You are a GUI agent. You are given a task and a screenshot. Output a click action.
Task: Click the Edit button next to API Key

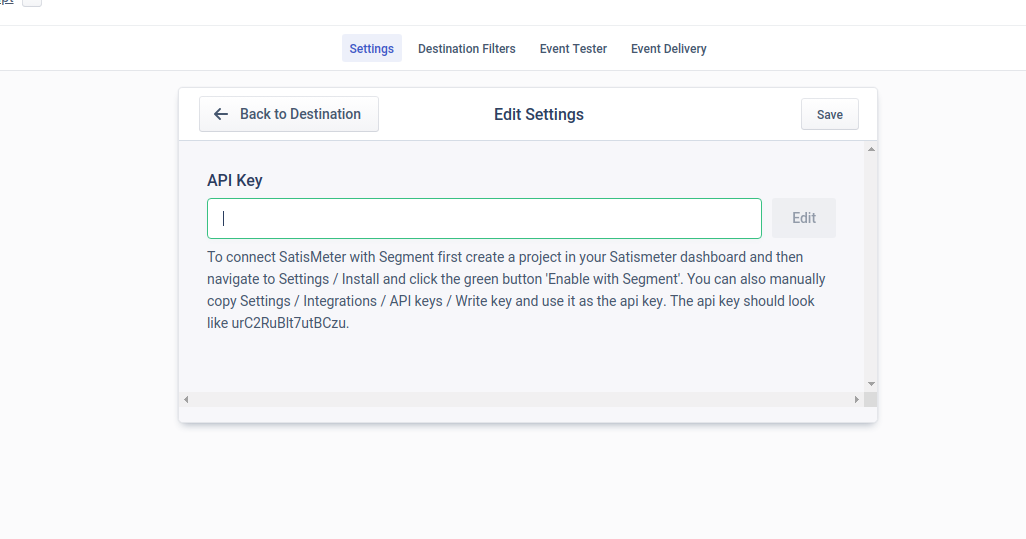tap(804, 218)
